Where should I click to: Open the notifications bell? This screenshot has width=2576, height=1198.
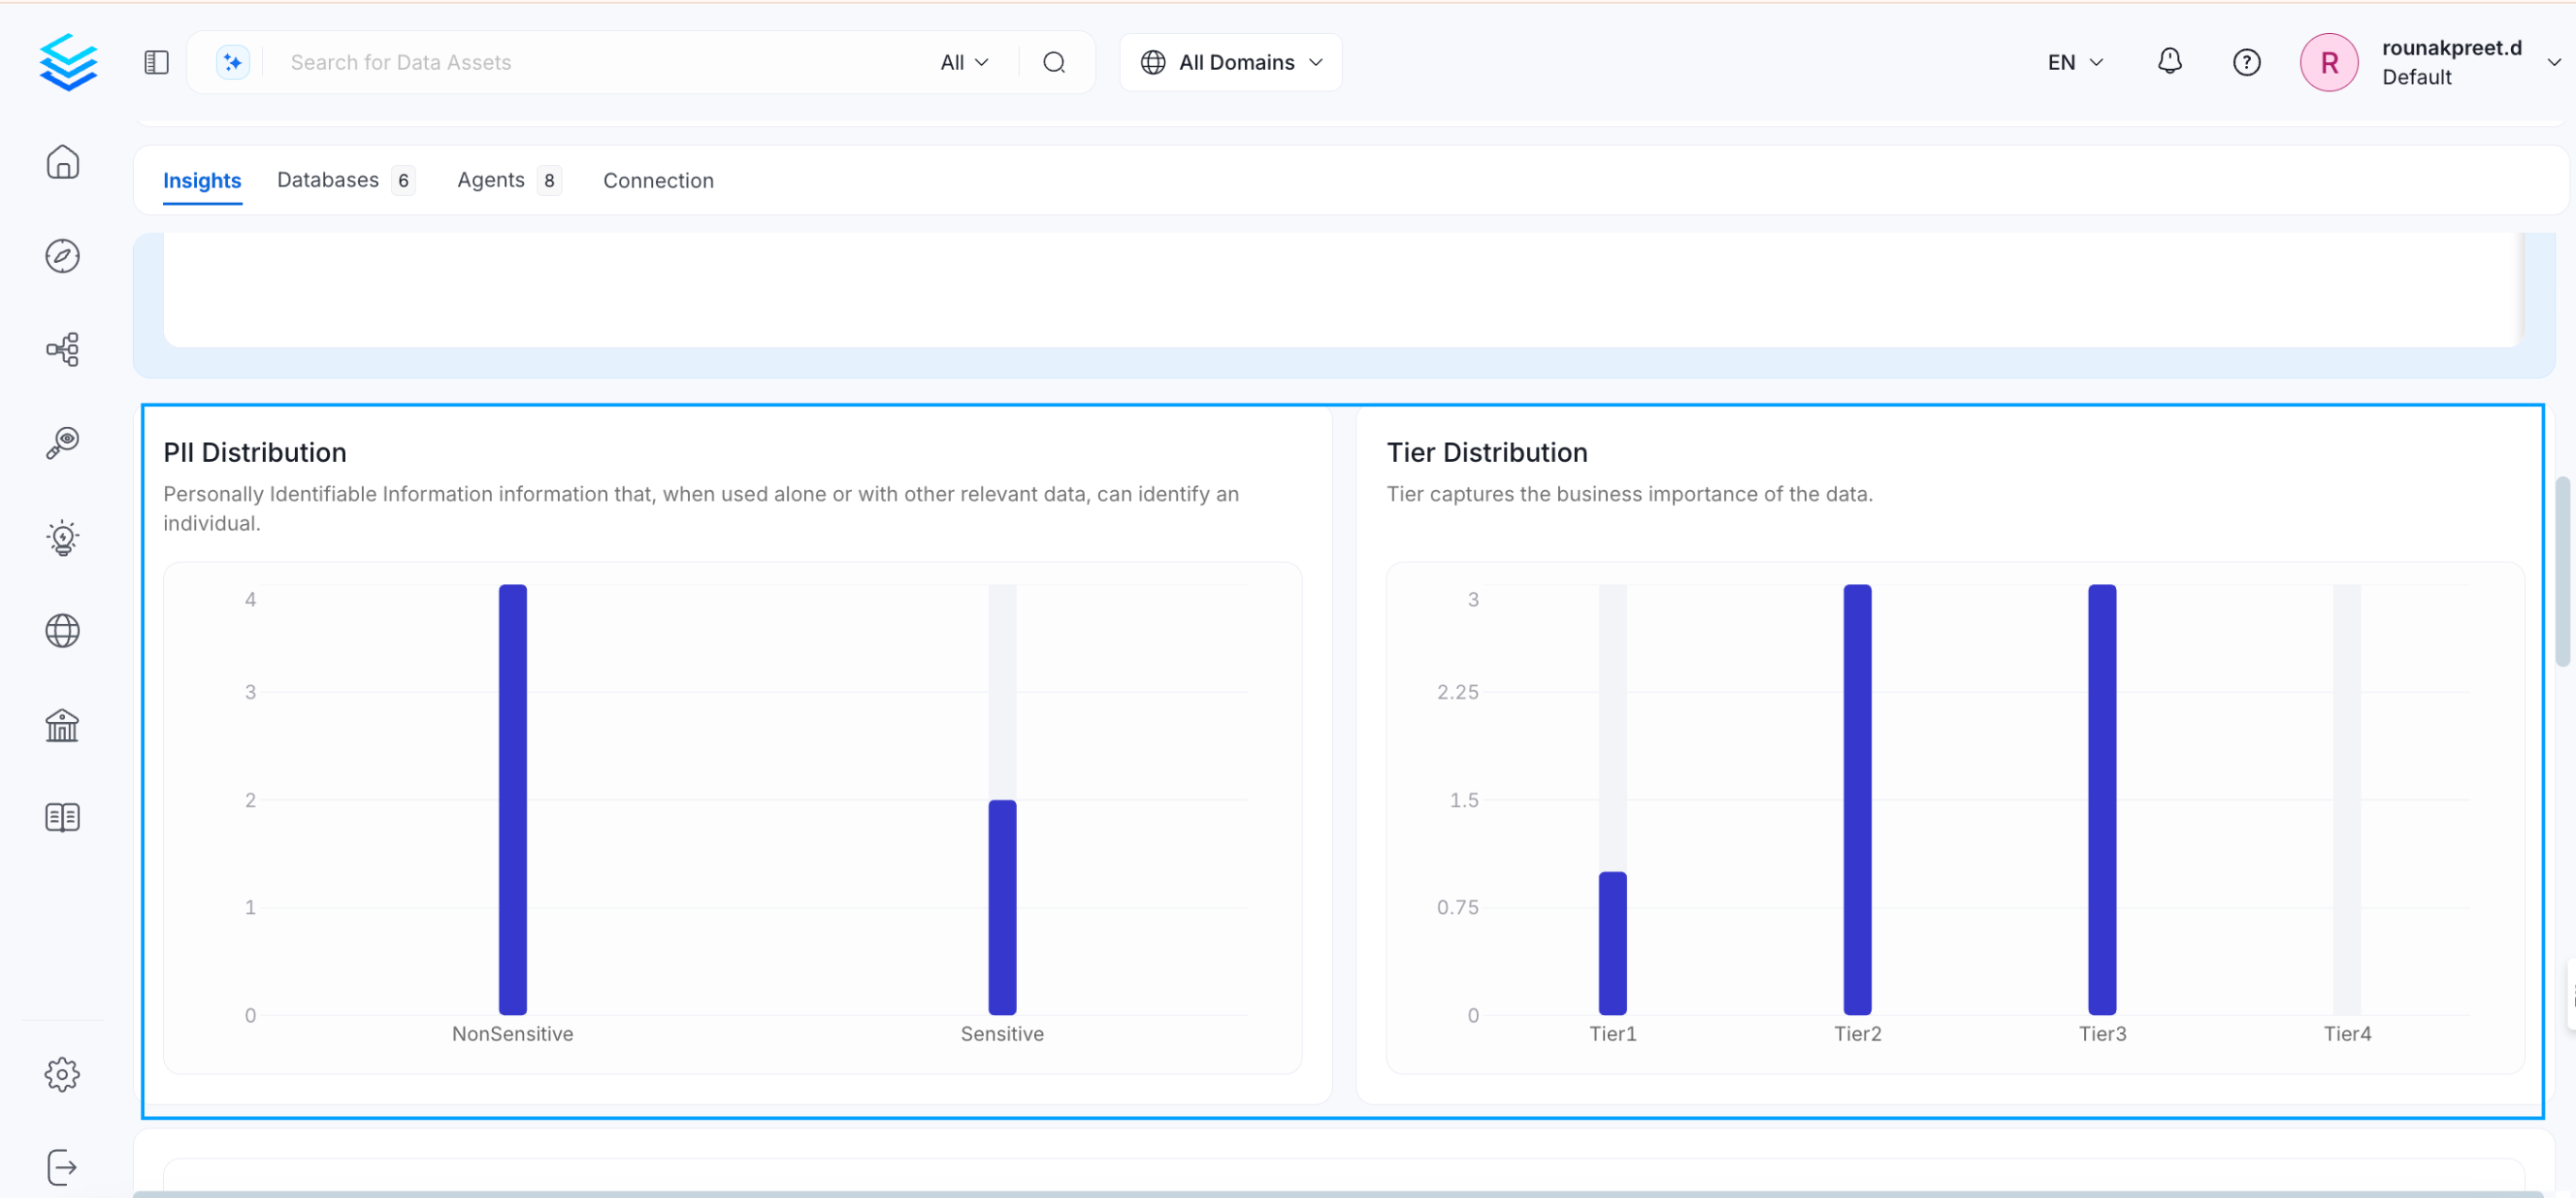pyautogui.click(x=2169, y=61)
